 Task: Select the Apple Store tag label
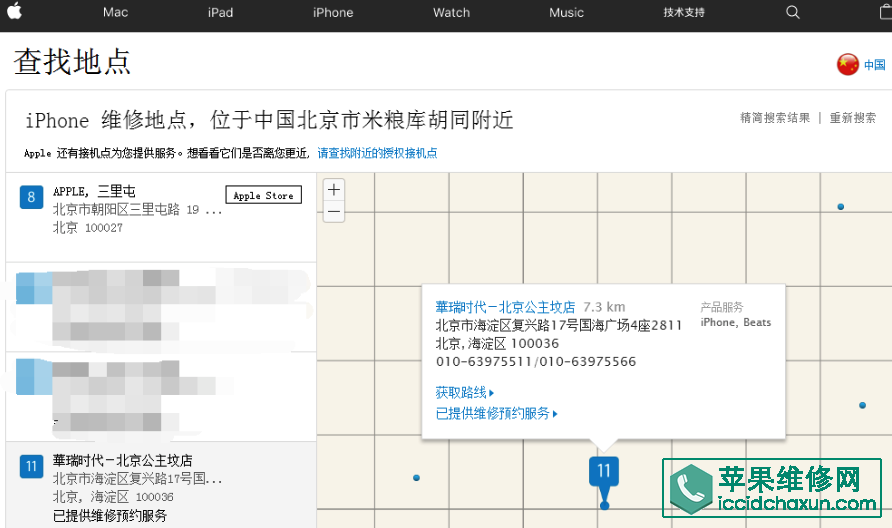(x=263, y=195)
